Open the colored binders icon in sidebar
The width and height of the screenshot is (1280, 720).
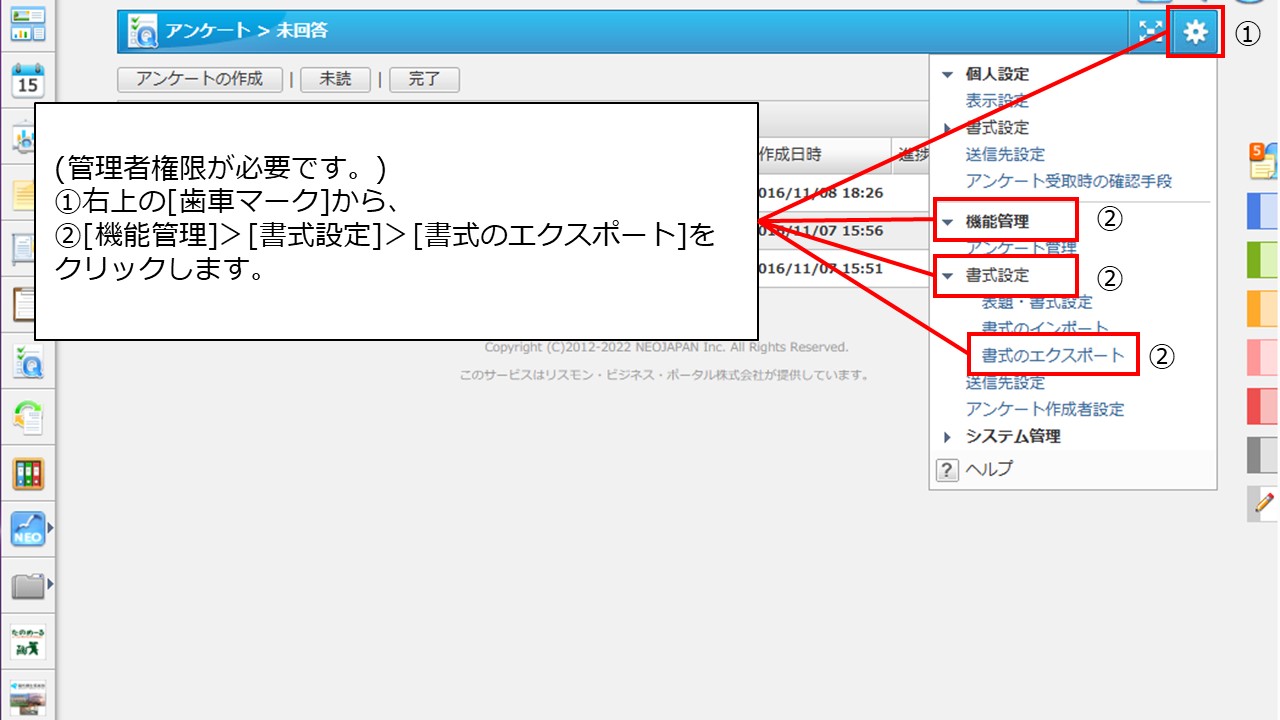point(28,474)
